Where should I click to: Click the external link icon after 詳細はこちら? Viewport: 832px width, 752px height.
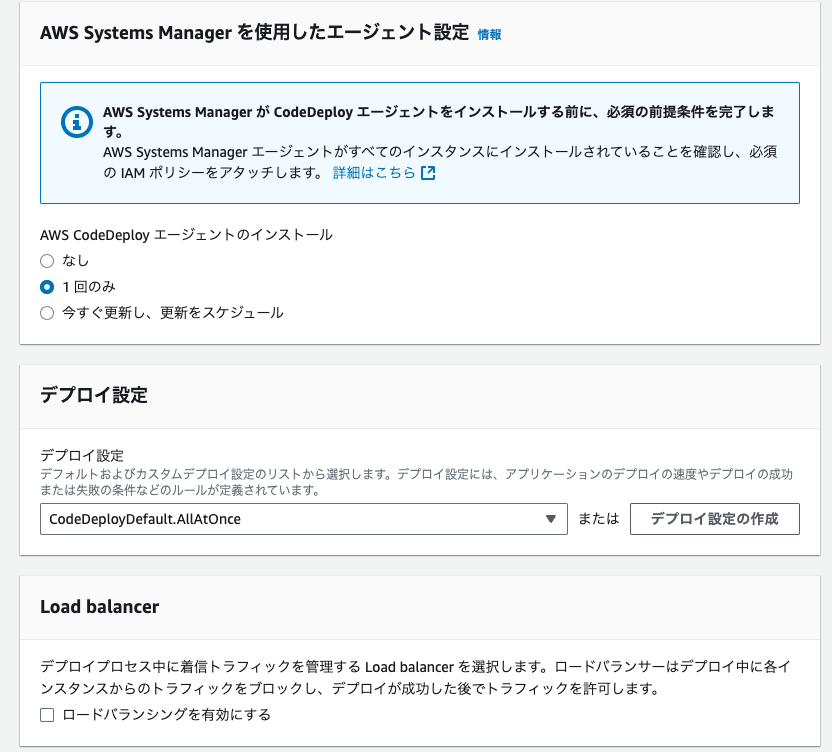tap(428, 173)
